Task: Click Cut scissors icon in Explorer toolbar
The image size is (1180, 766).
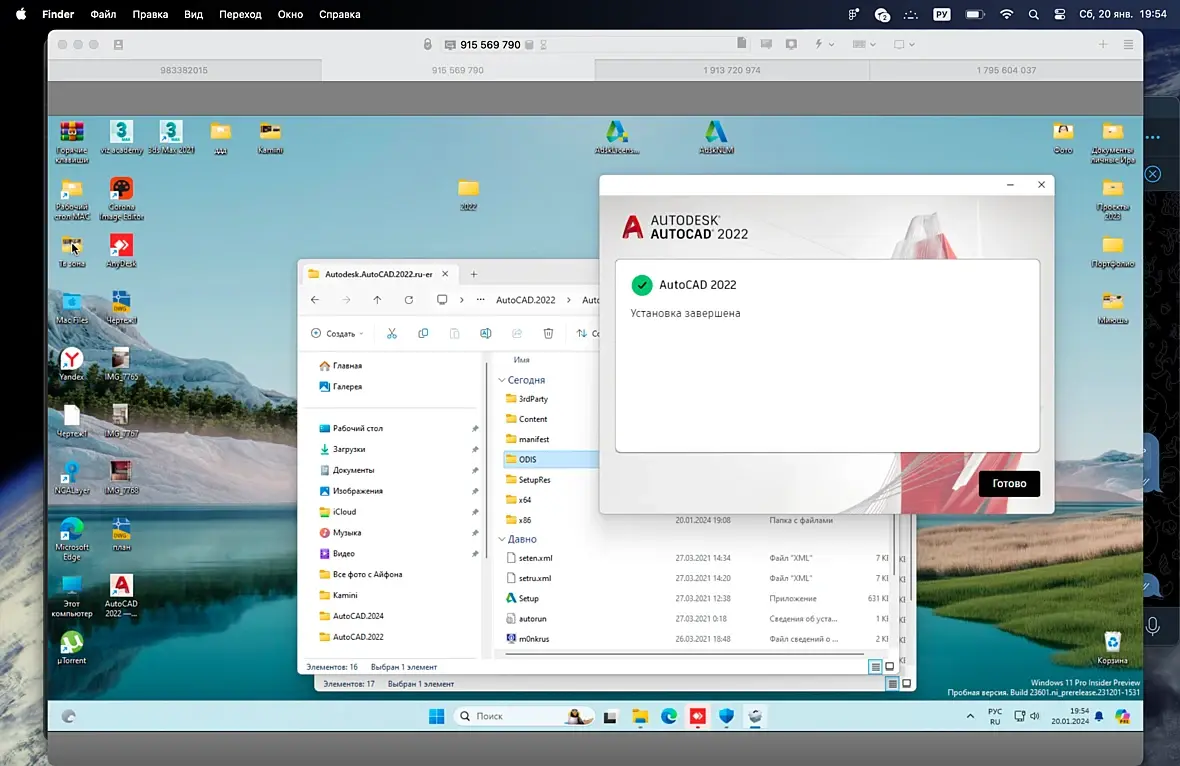Action: click(391, 333)
